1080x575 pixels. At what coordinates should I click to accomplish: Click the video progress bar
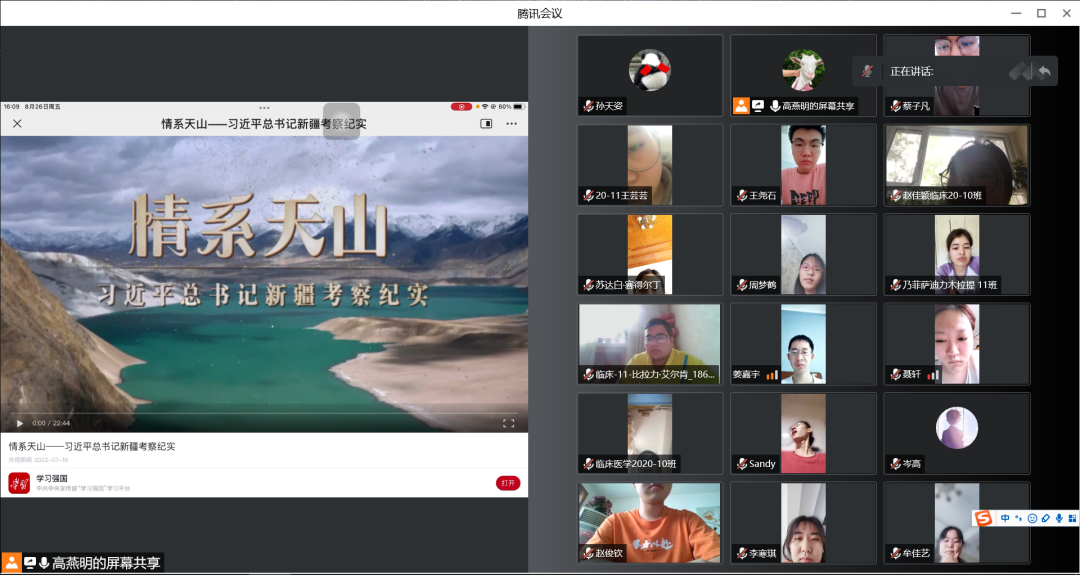[x=265, y=414]
